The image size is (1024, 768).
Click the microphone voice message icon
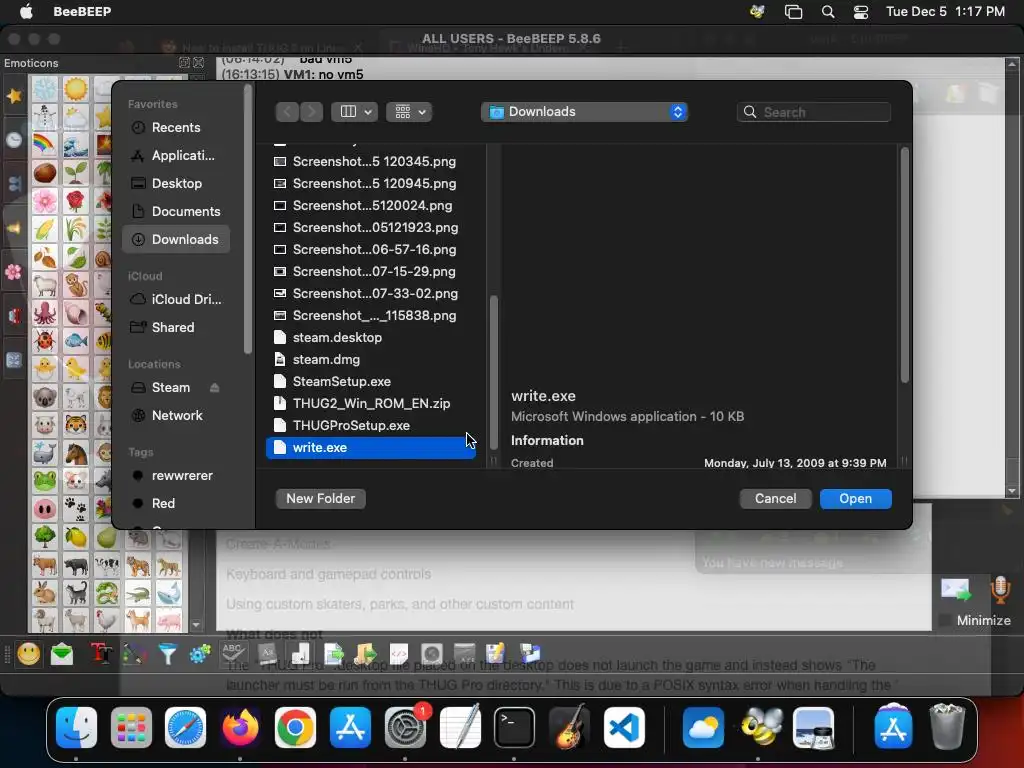click(x=1000, y=590)
